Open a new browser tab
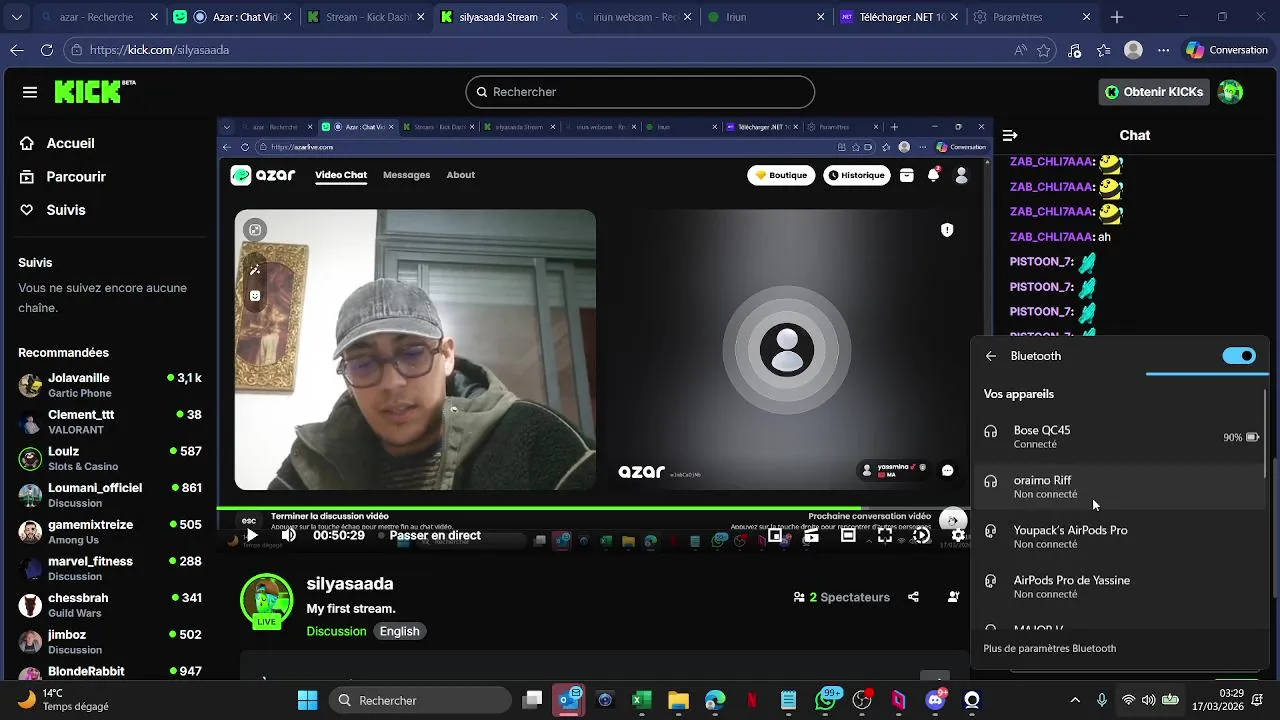This screenshot has height=720, width=1280. (x=1117, y=17)
